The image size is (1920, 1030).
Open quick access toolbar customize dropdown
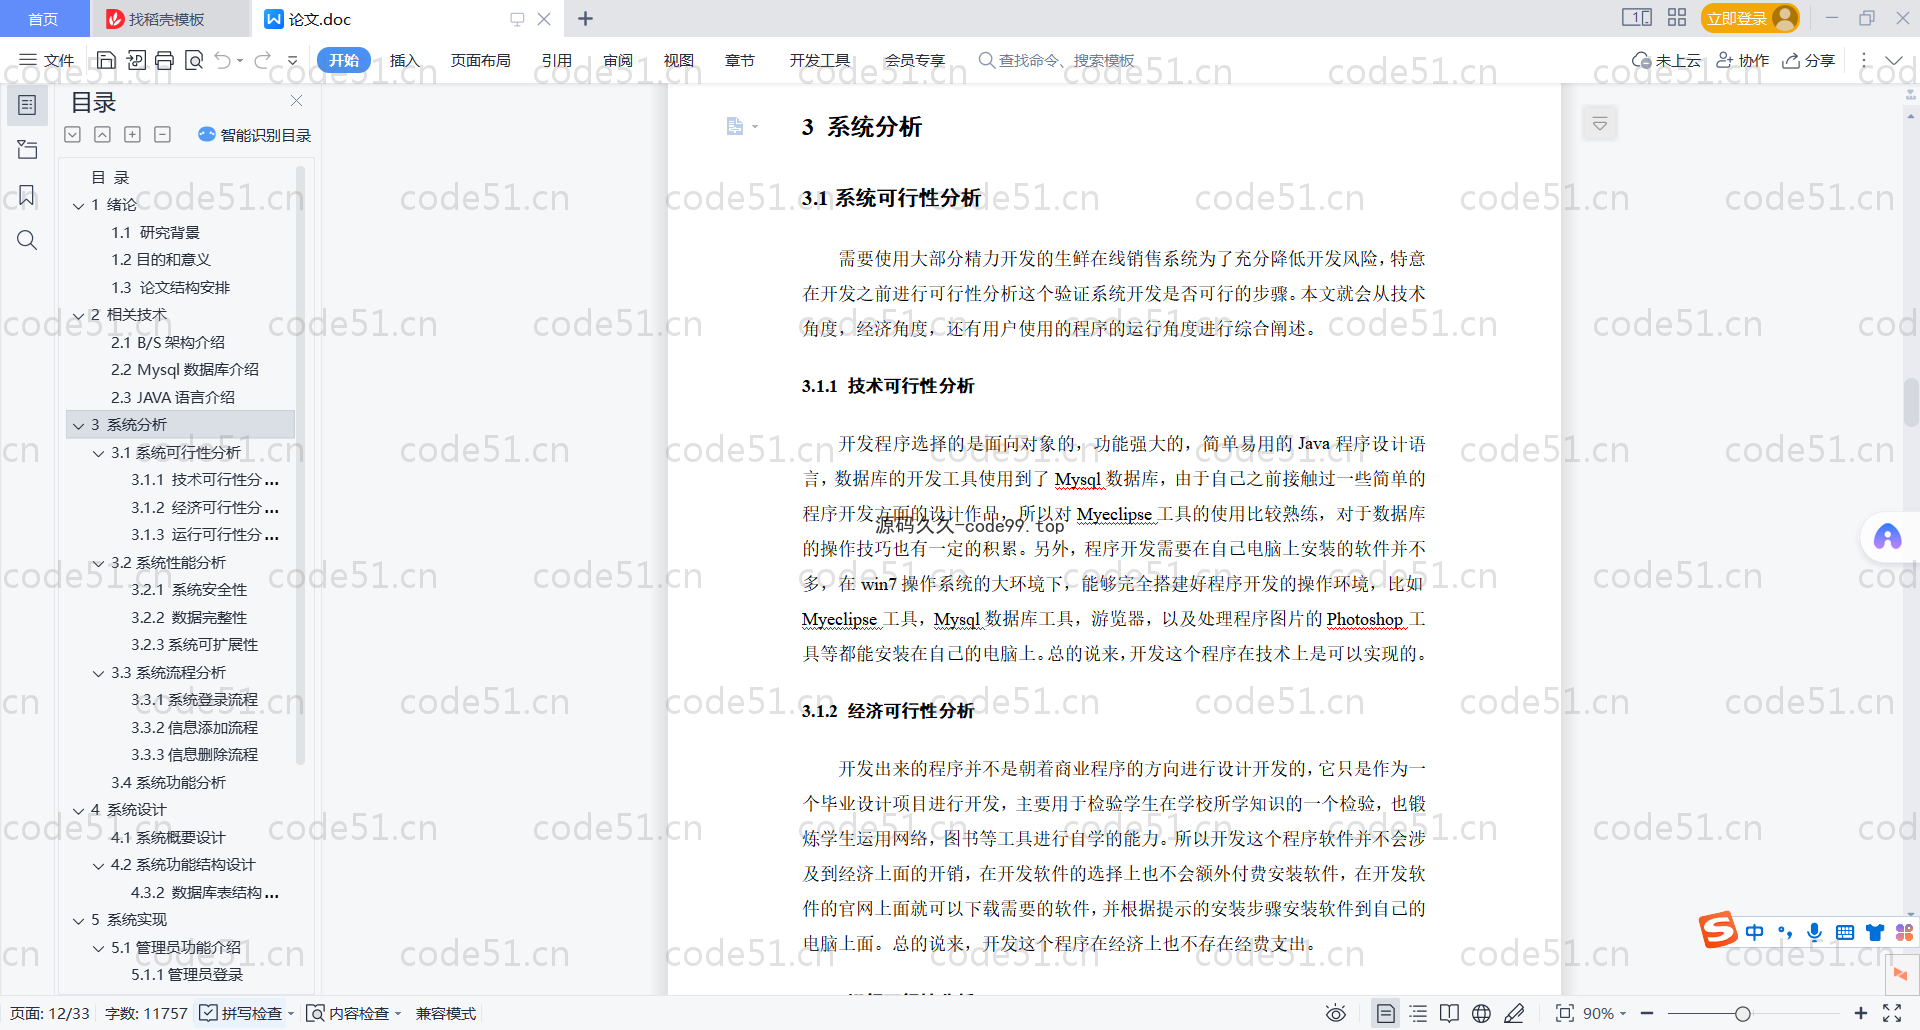coord(292,60)
